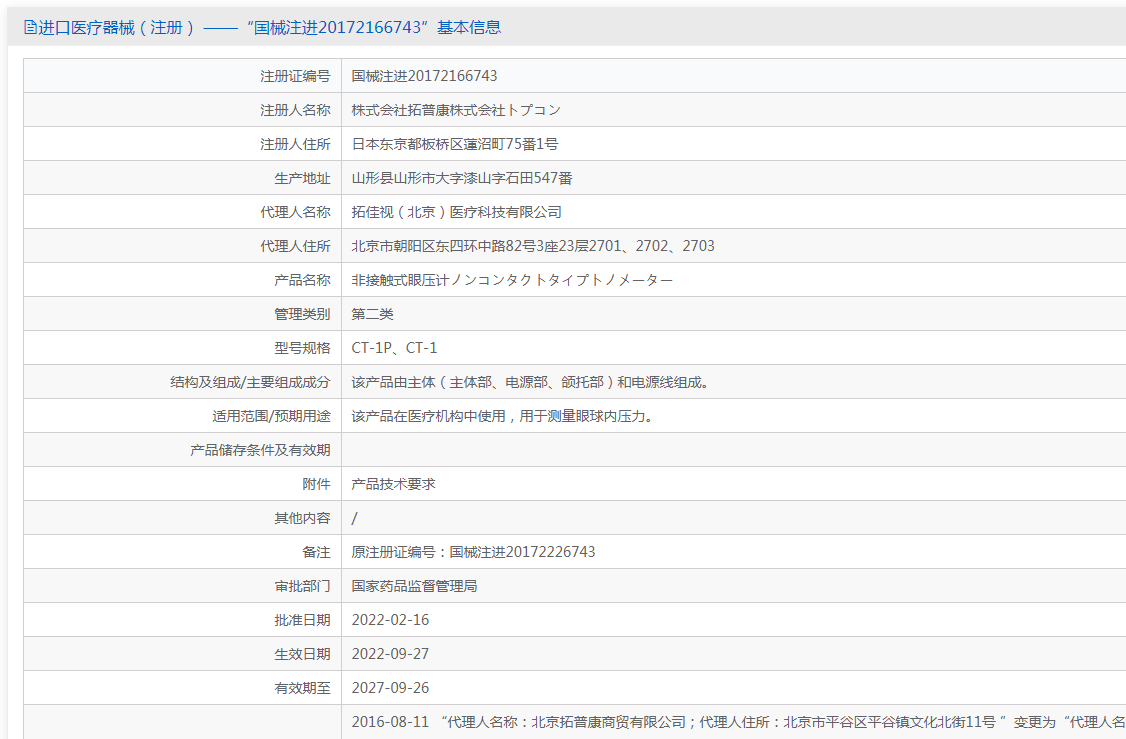Click the 生效日期 label cell
This screenshot has height=739, width=1126.
182,654
